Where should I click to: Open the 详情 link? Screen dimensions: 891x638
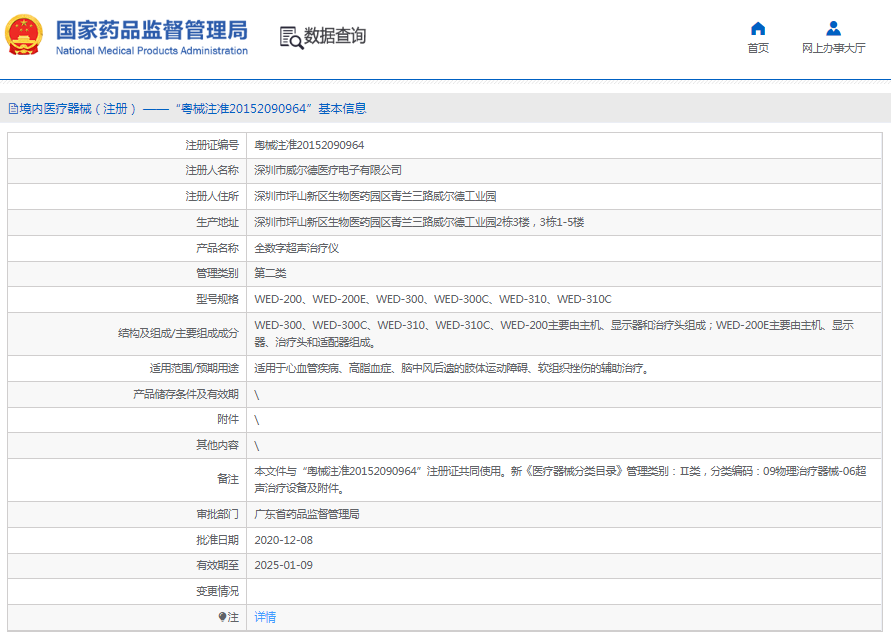[x=265, y=617]
